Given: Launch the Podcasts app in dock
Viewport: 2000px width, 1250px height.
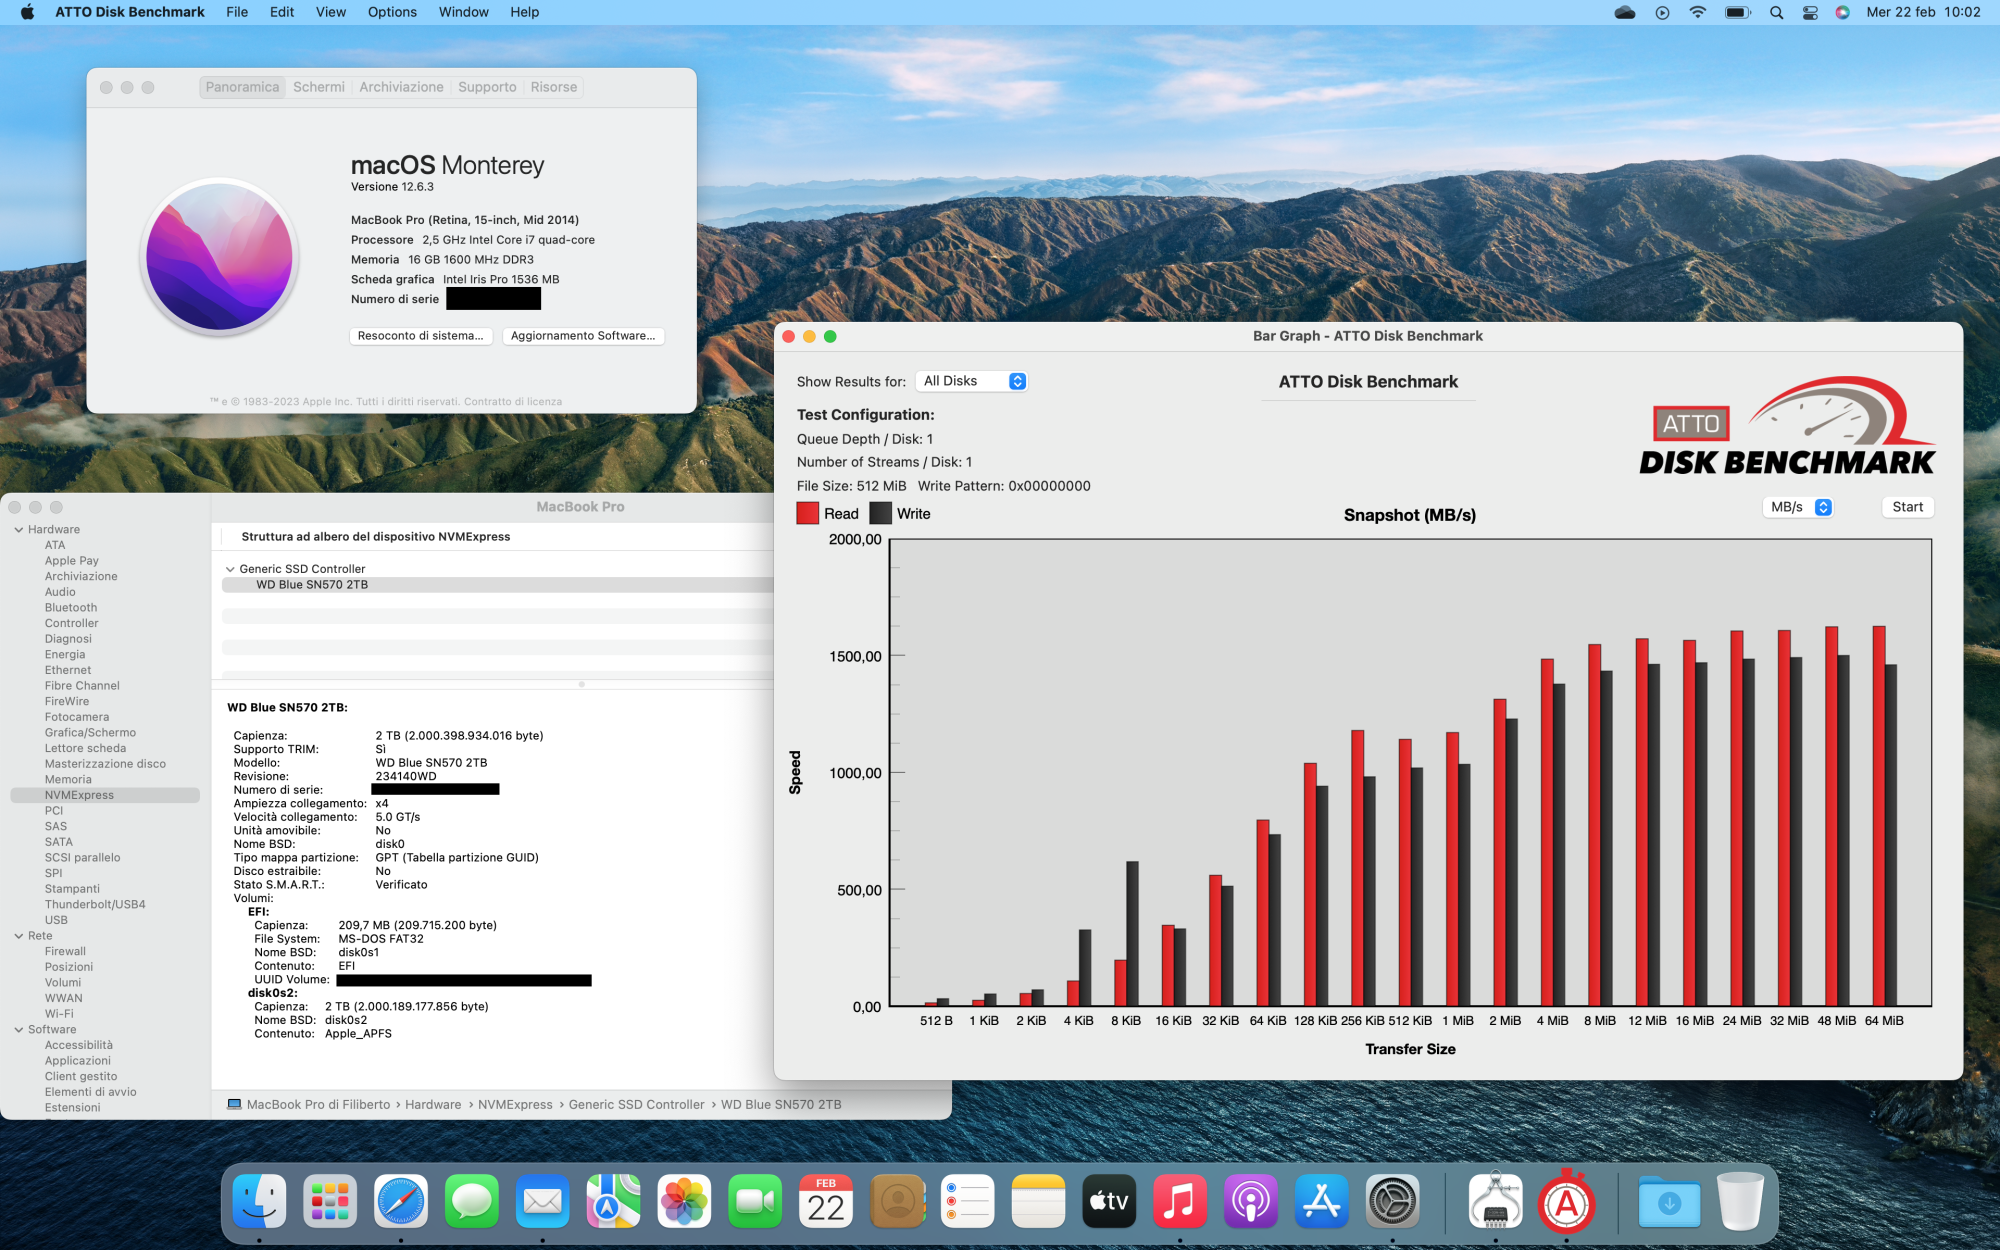Looking at the screenshot, I should [1251, 1201].
